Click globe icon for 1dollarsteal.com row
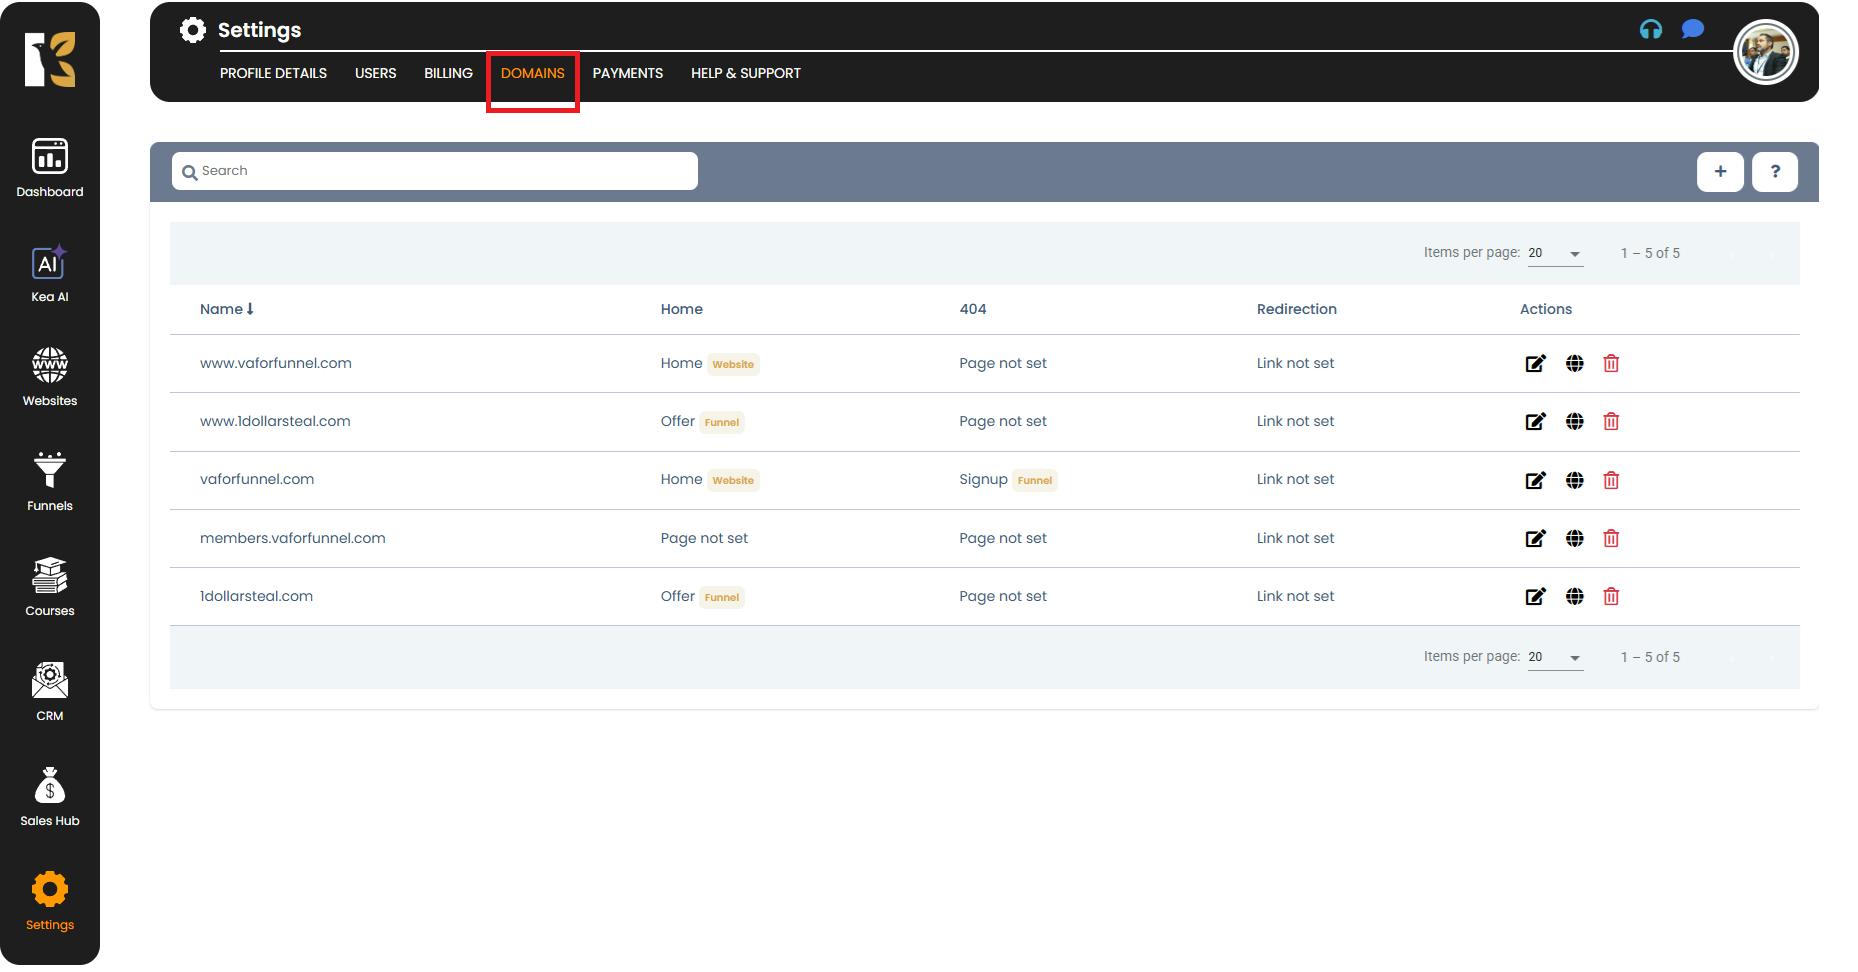Screen dimensions: 1858x972 1574,597
